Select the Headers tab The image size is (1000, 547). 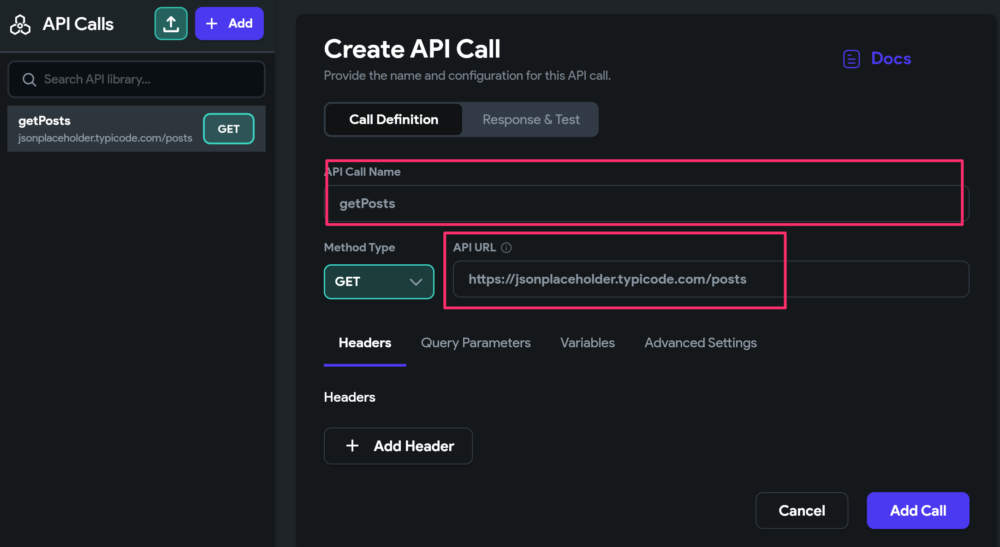pos(365,343)
